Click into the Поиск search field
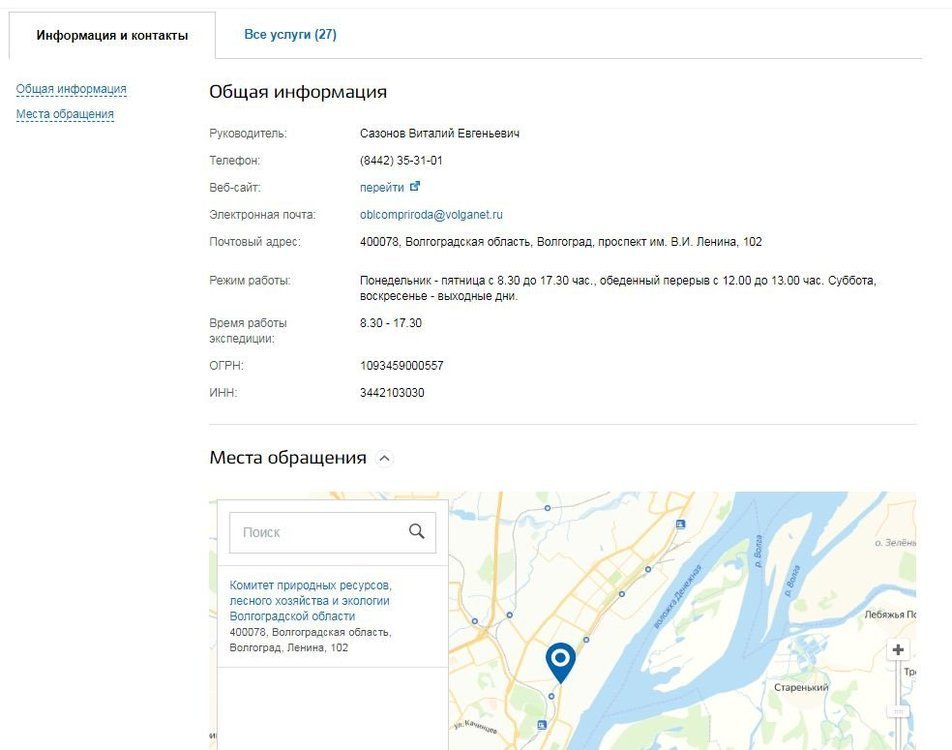952x750 pixels. [x=320, y=533]
